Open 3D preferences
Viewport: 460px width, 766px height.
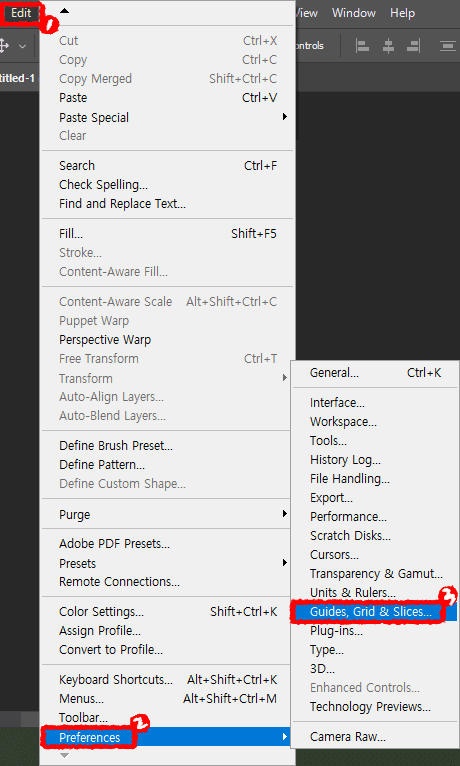click(x=375, y=669)
